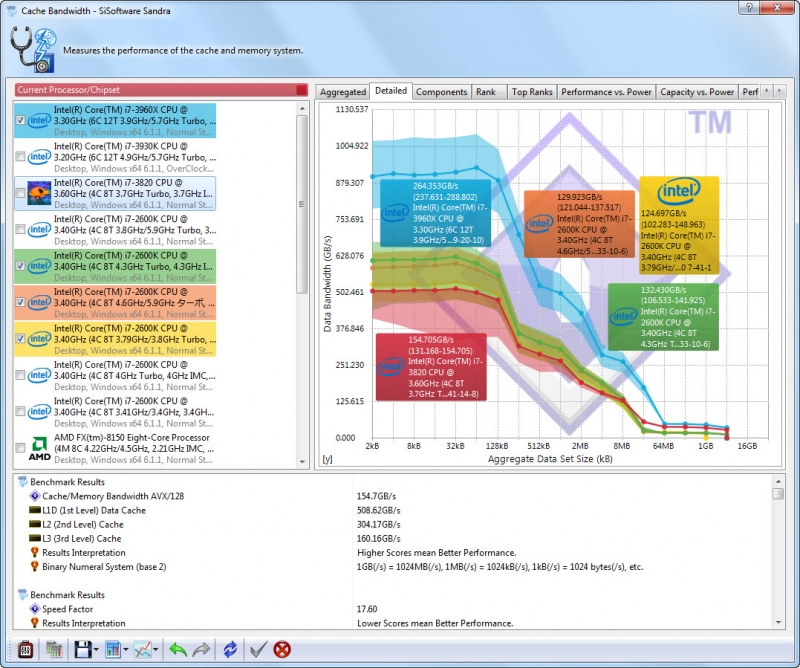Screen dimensions: 800x668
Task: Check the i7-2600K 4GHz Turbo checkbox
Action: point(20,375)
